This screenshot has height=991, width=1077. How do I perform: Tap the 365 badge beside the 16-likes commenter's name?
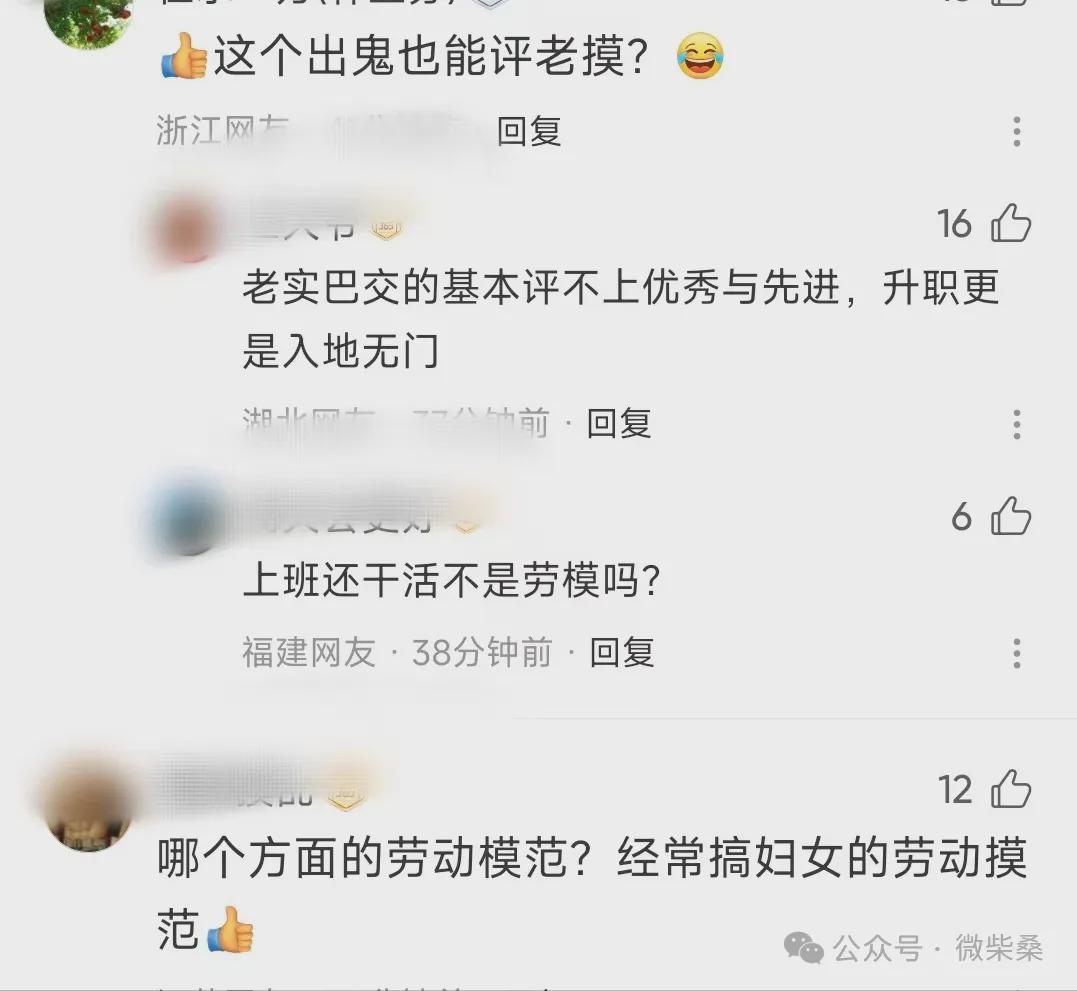386,228
